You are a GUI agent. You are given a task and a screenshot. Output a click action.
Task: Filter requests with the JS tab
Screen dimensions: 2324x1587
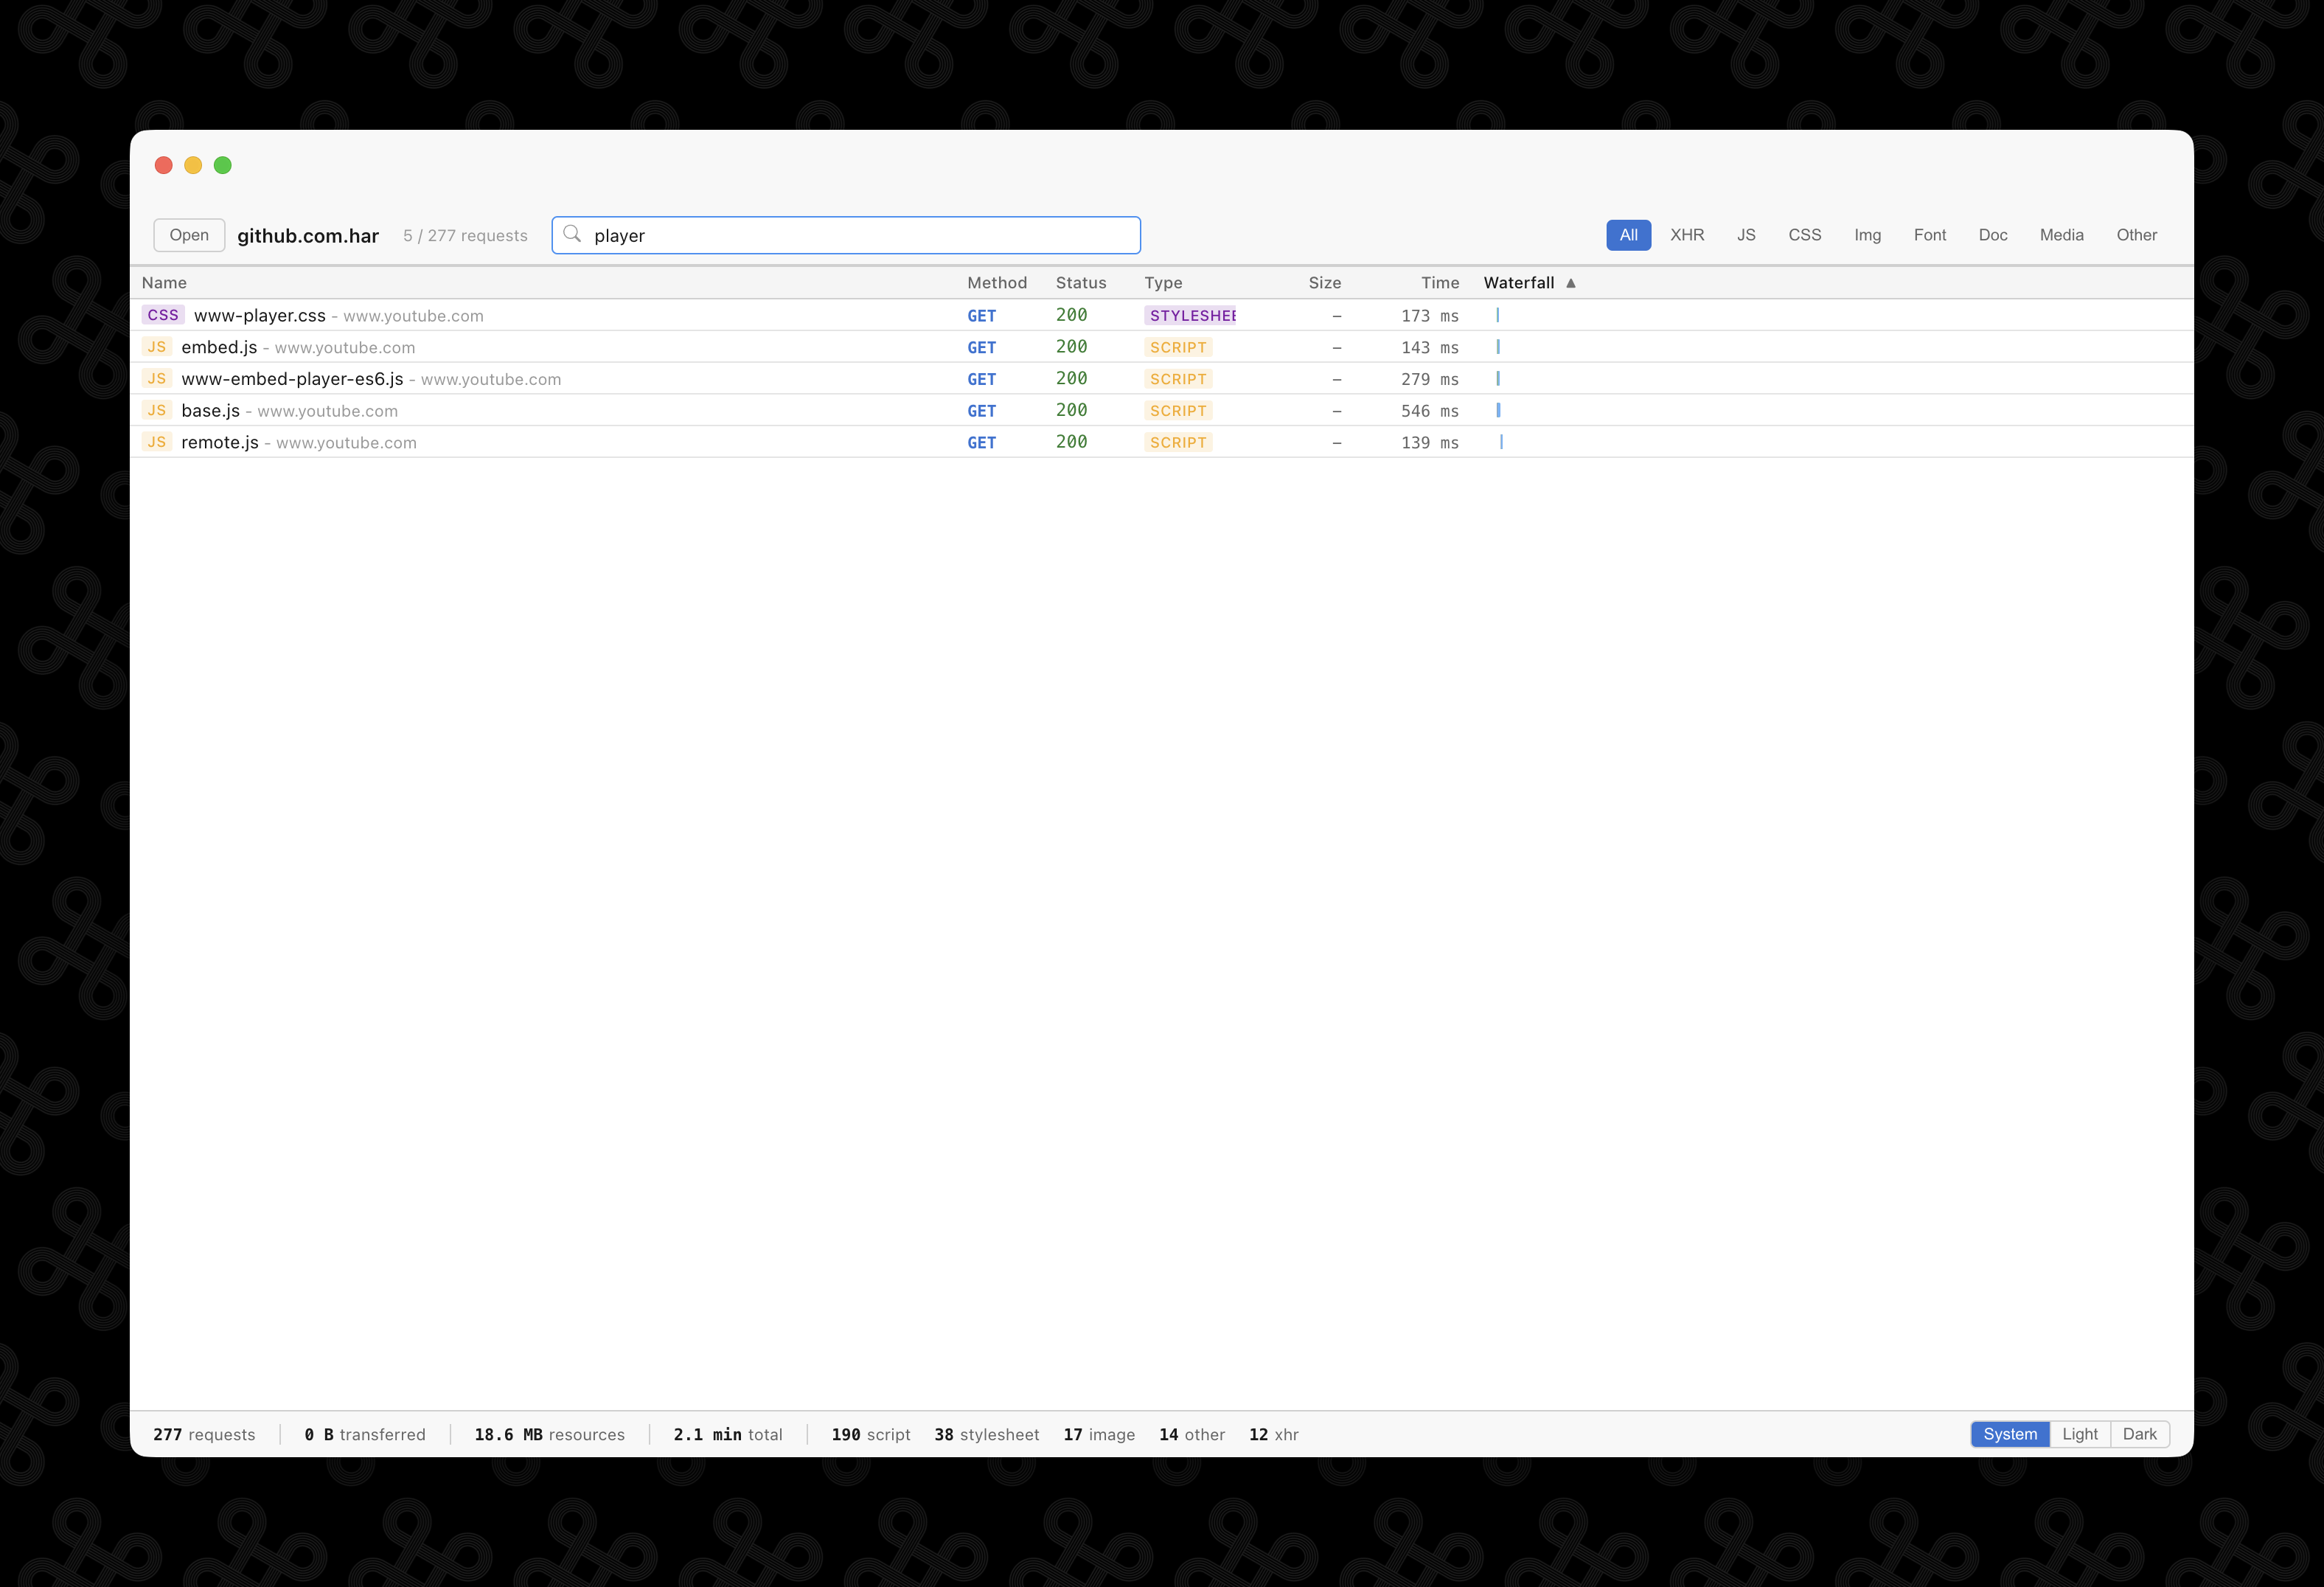1746,234
